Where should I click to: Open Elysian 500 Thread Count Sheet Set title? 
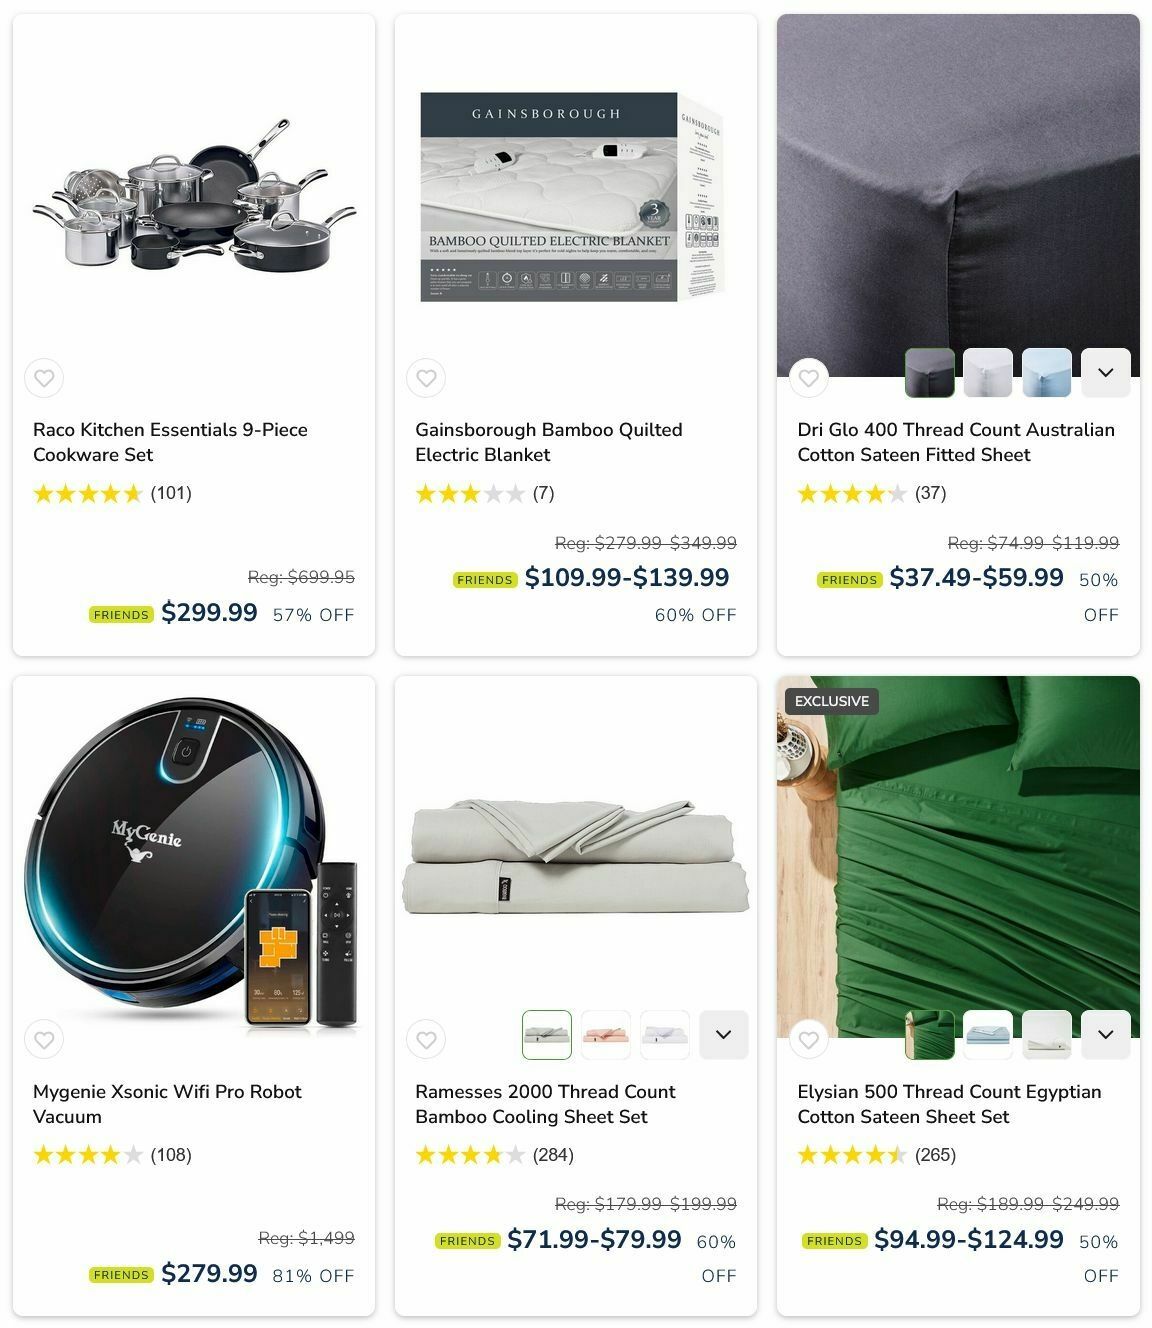pos(949,1104)
